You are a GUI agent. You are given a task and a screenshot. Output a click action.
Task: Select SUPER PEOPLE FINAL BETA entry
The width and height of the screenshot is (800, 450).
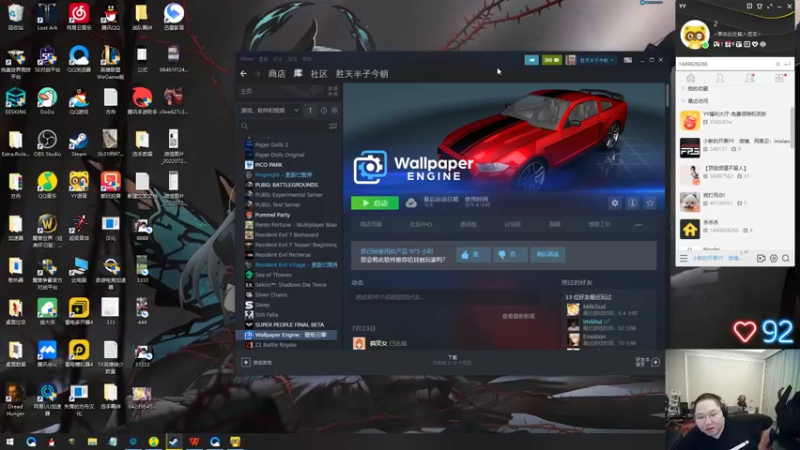pos(290,324)
